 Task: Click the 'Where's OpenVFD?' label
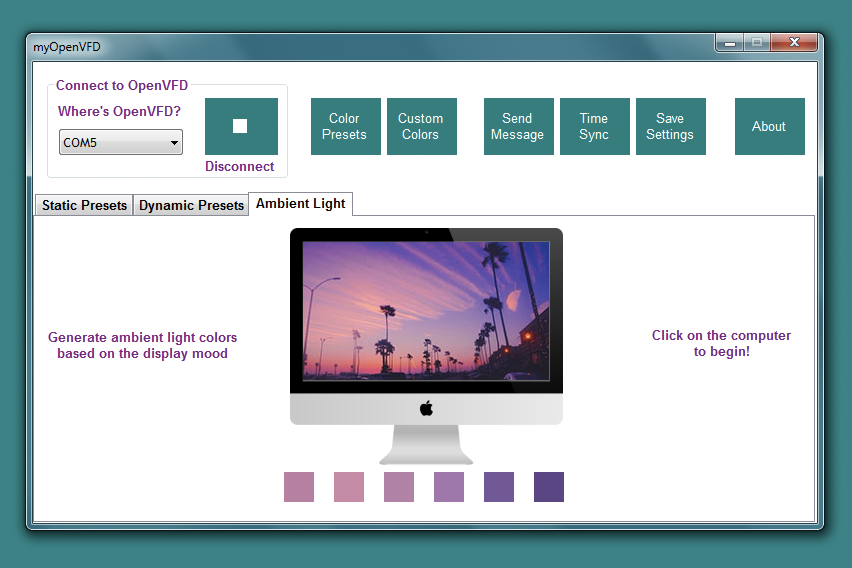[x=119, y=111]
